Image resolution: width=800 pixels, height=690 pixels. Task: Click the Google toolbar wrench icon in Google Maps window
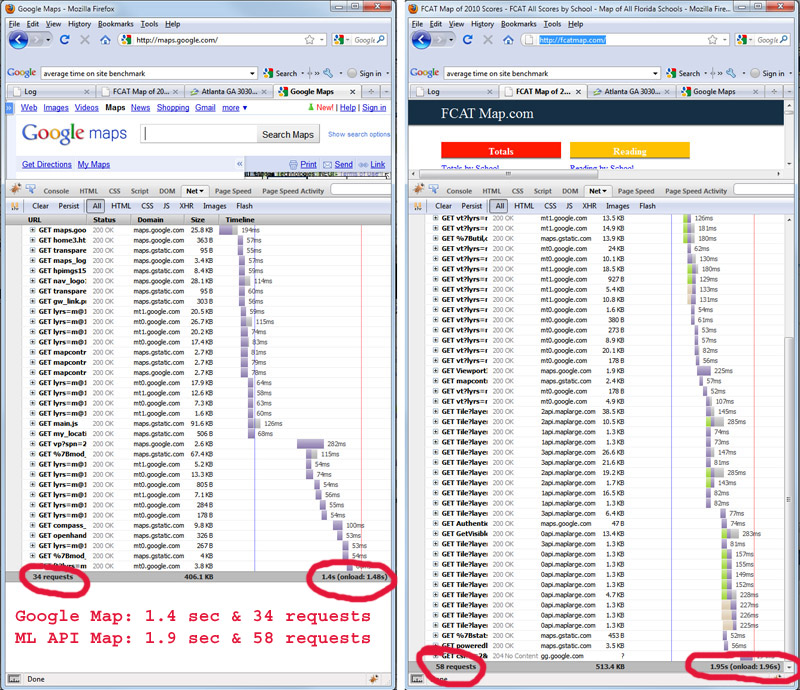tap(328, 73)
